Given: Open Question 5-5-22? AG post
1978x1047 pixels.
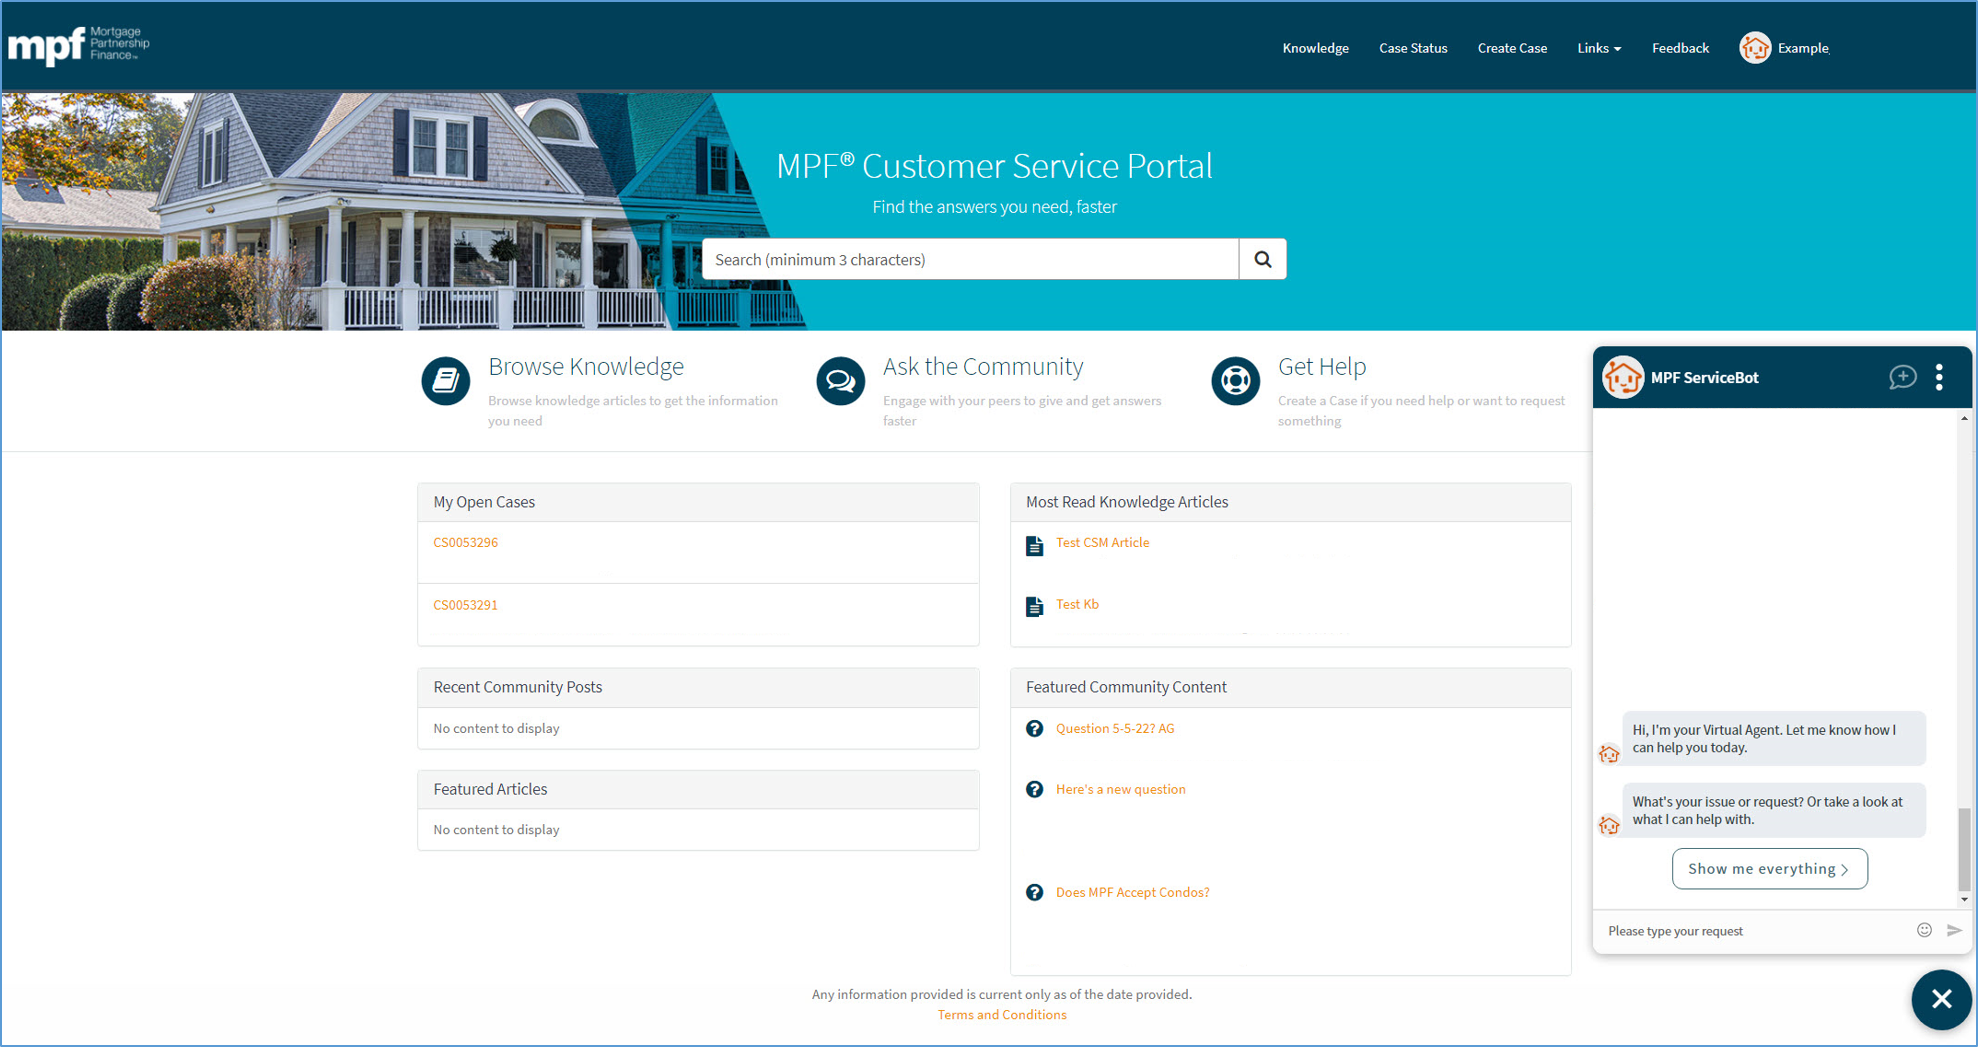Looking at the screenshot, I should [1115, 728].
